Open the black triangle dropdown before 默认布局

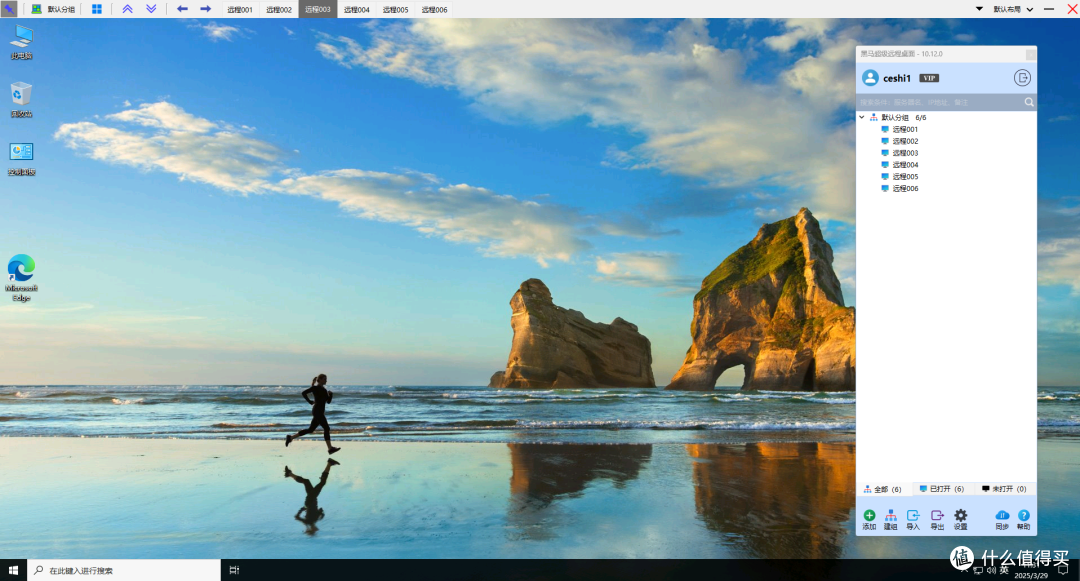(x=979, y=9)
